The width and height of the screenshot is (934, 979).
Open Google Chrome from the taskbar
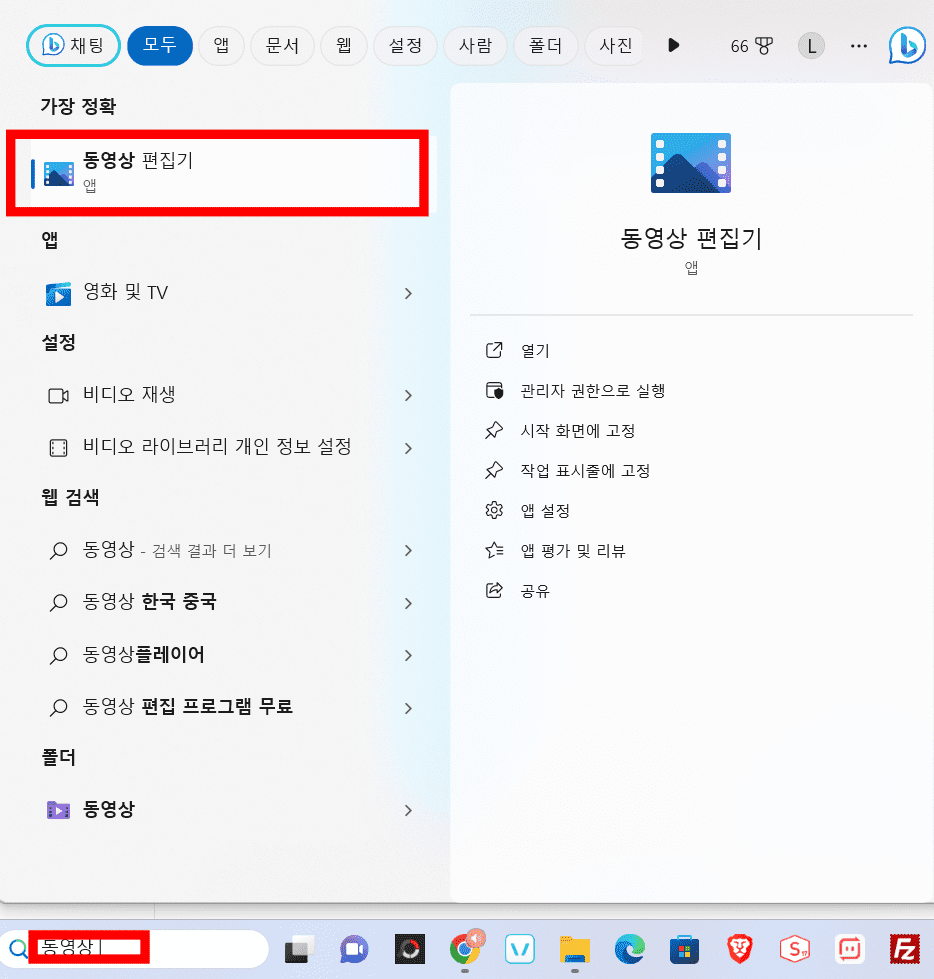click(x=465, y=949)
